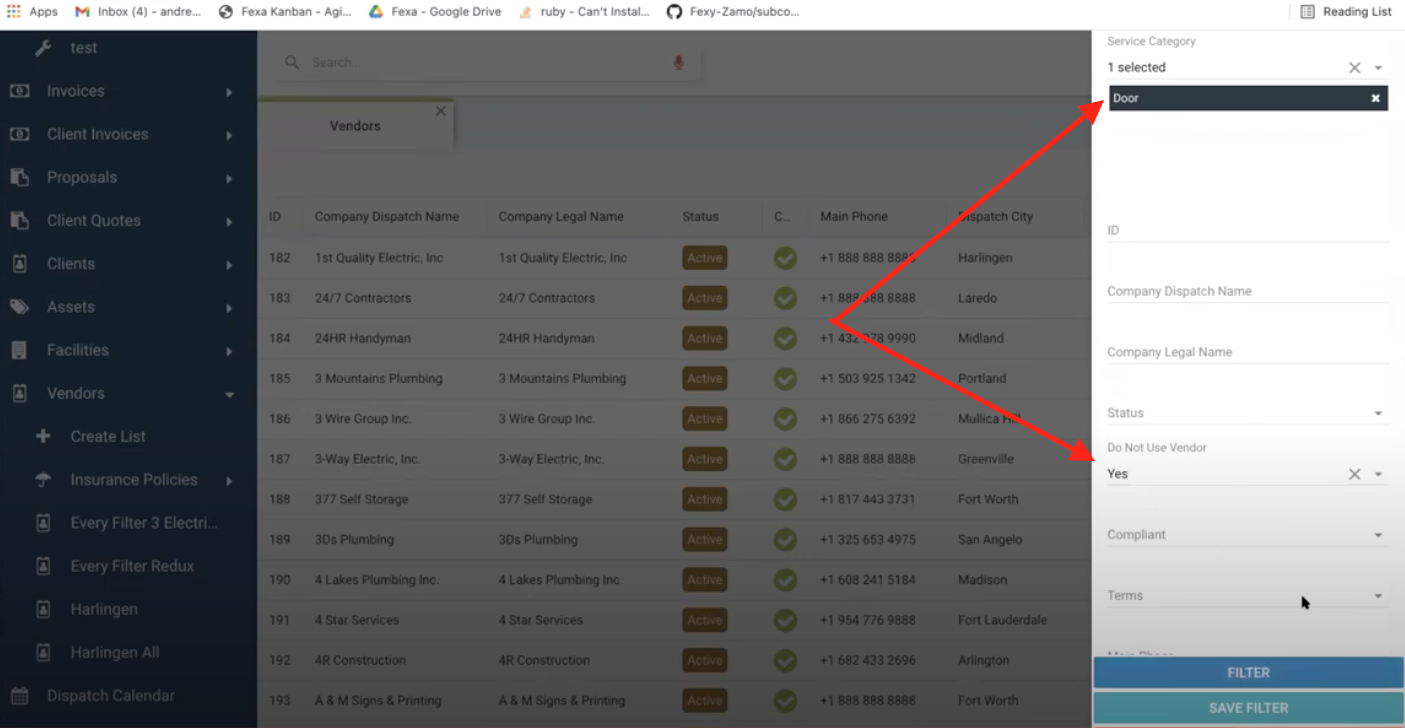Open the Harlingen All saved filter
Screen dimensions: 1405x728
[115, 652]
